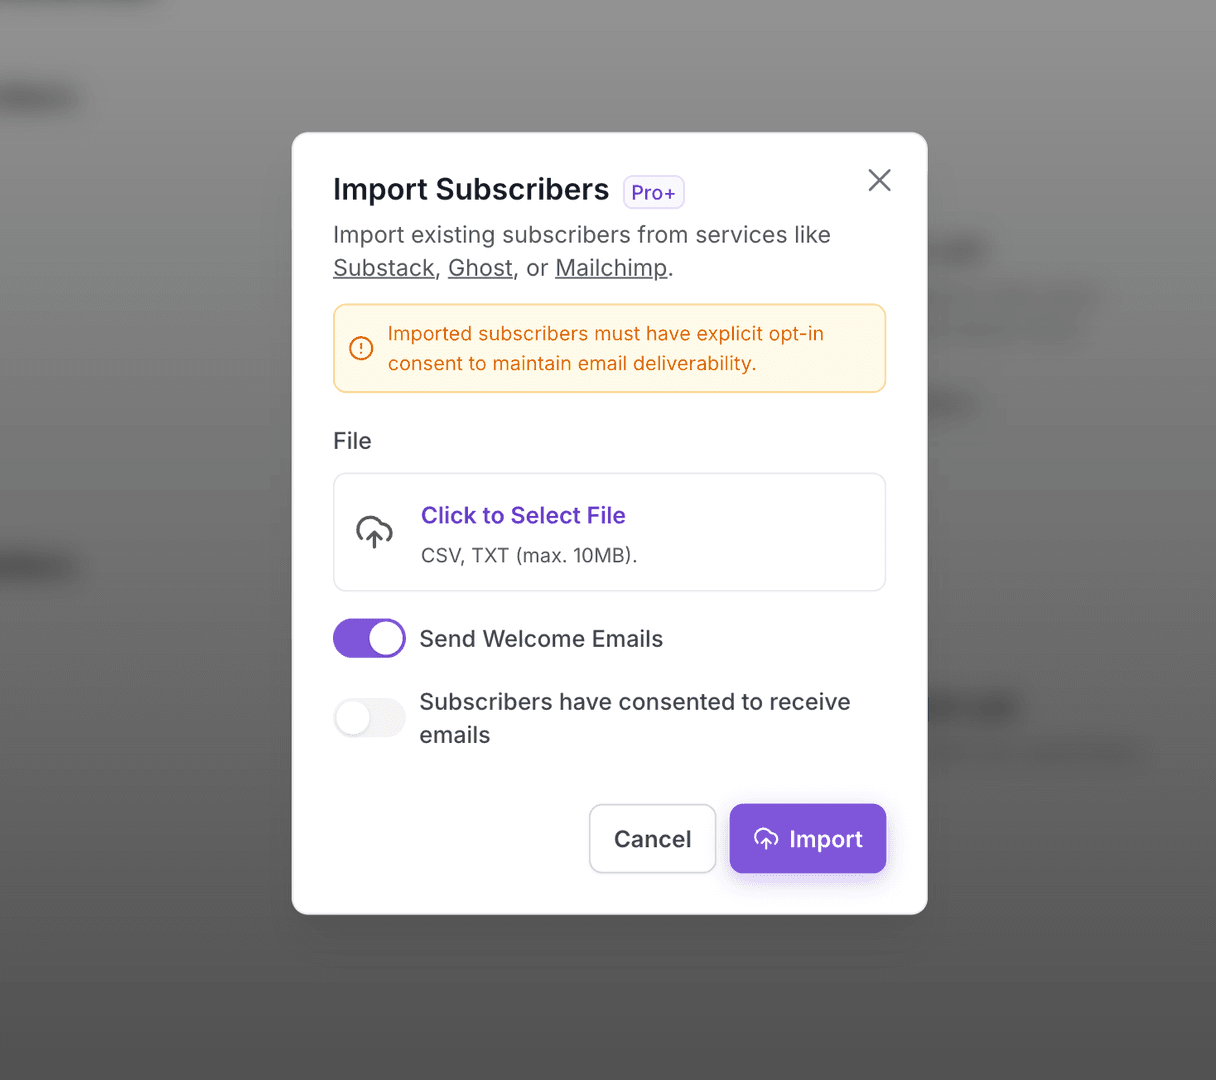Click the File section label
This screenshot has width=1216, height=1080.
[352, 440]
